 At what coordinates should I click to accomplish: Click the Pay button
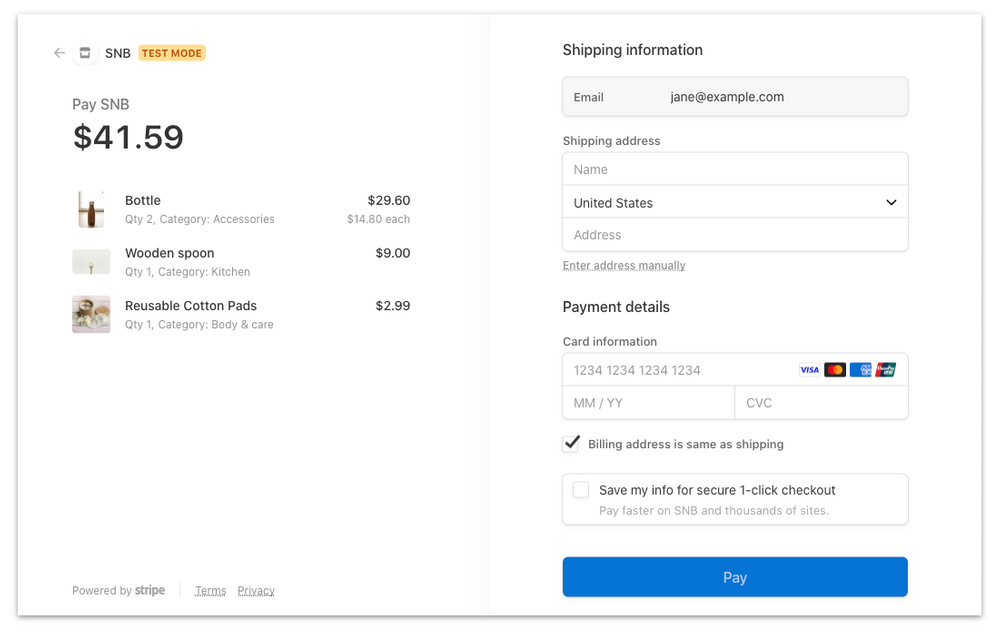735,577
